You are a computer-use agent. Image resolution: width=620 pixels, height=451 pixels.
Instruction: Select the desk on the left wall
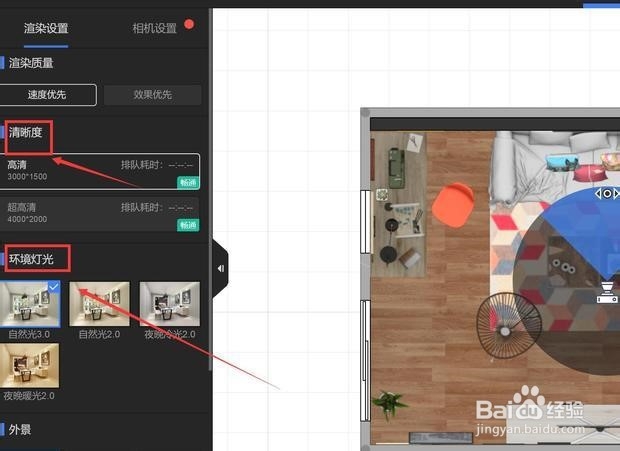tap(398, 204)
